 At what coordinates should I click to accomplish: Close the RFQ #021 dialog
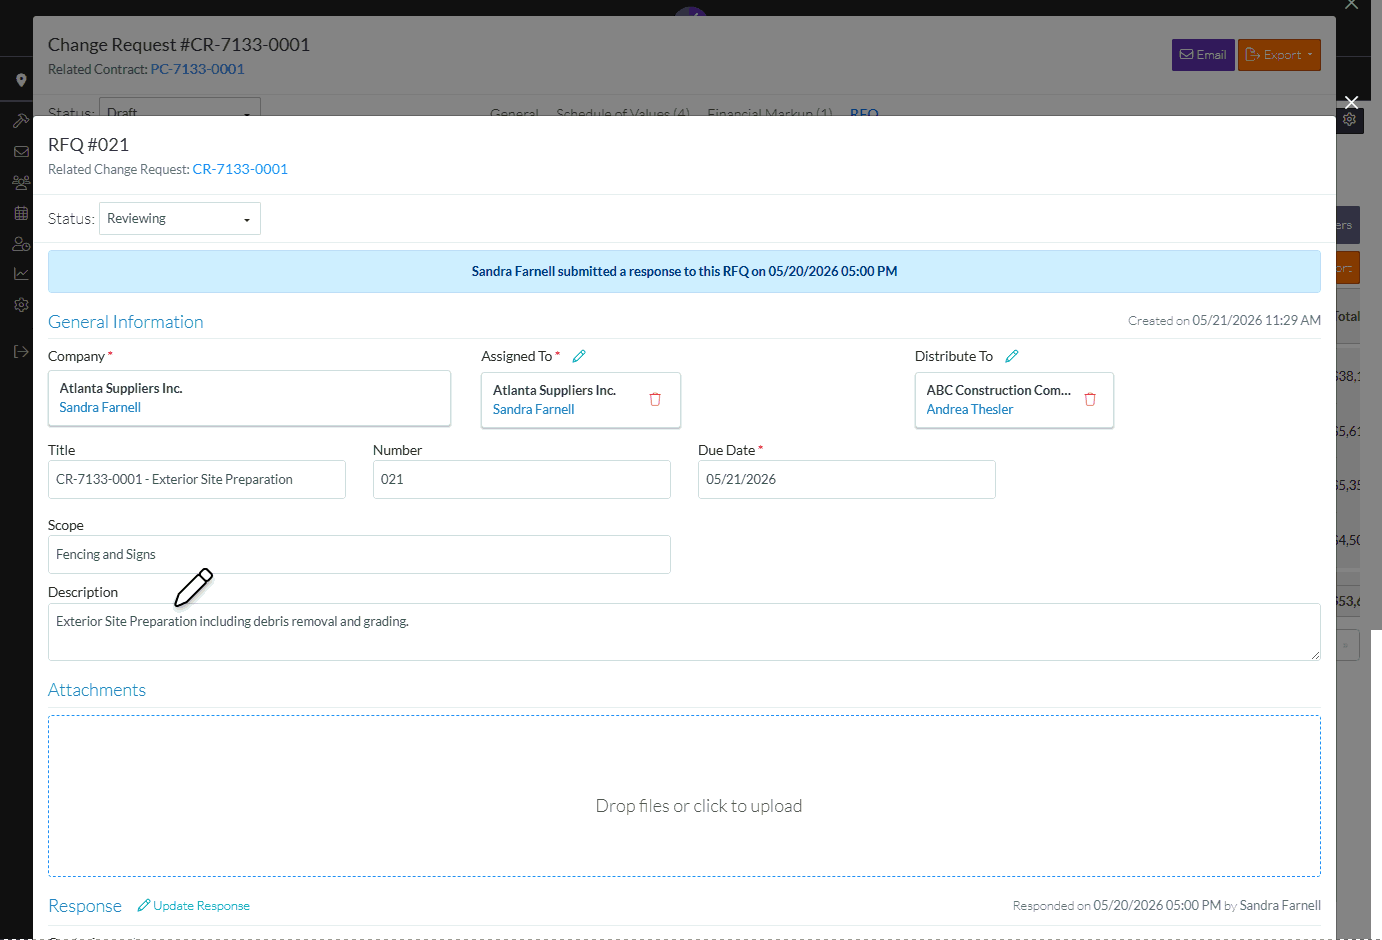click(x=1351, y=102)
